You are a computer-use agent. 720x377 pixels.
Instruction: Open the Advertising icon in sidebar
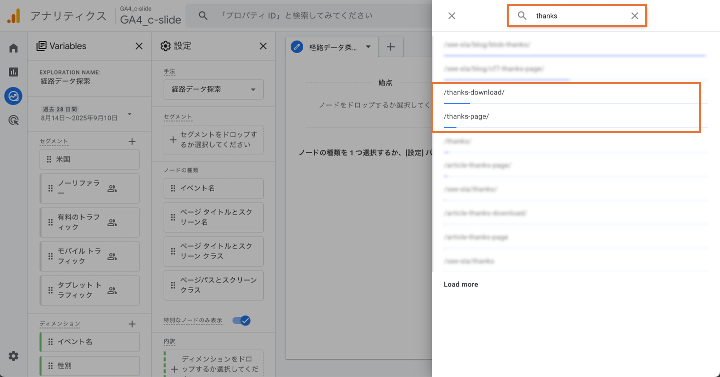(x=14, y=120)
